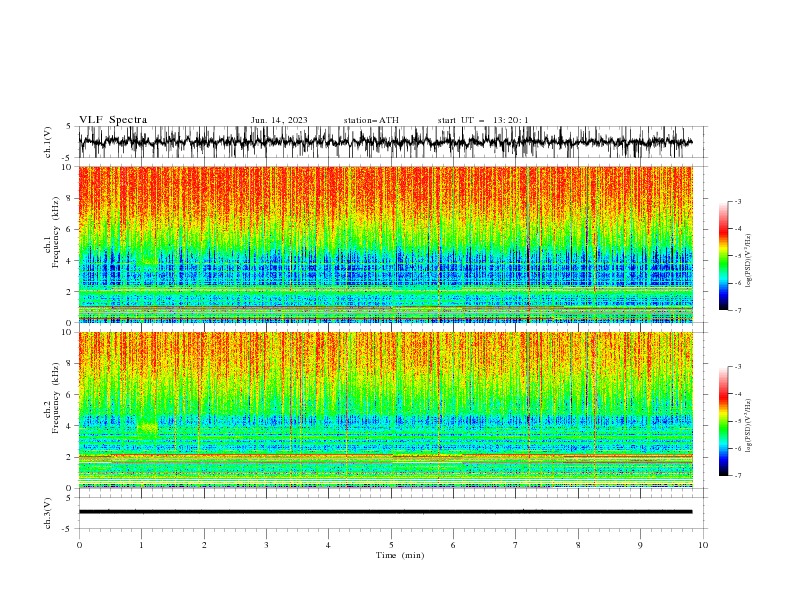The height and width of the screenshot is (612, 792).
Task: Click the time axis tick label '4'
Action: click(x=328, y=545)
